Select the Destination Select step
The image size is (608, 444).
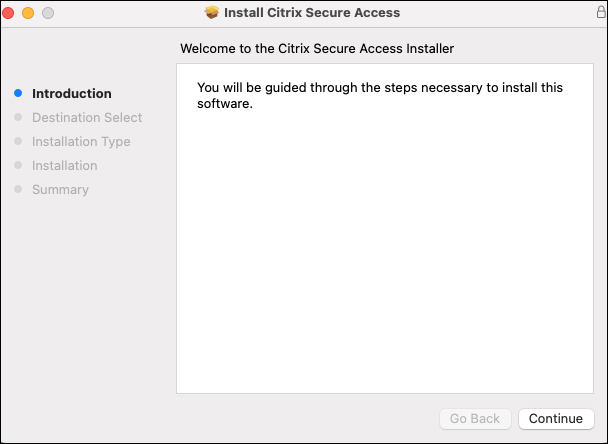[87, 117]
